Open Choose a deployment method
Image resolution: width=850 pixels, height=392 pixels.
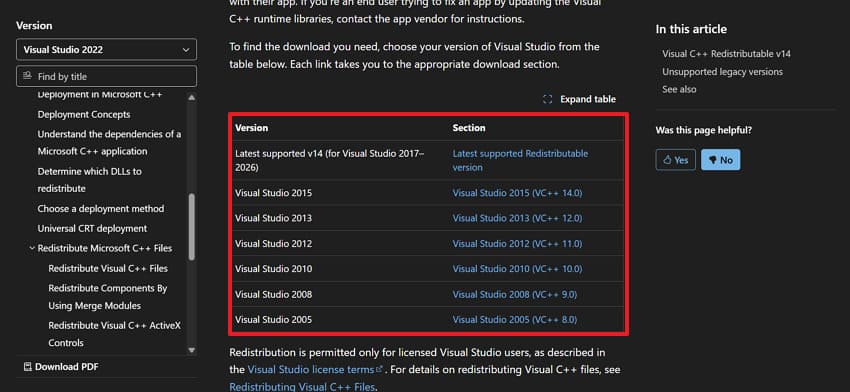click(x=101, y=209)
